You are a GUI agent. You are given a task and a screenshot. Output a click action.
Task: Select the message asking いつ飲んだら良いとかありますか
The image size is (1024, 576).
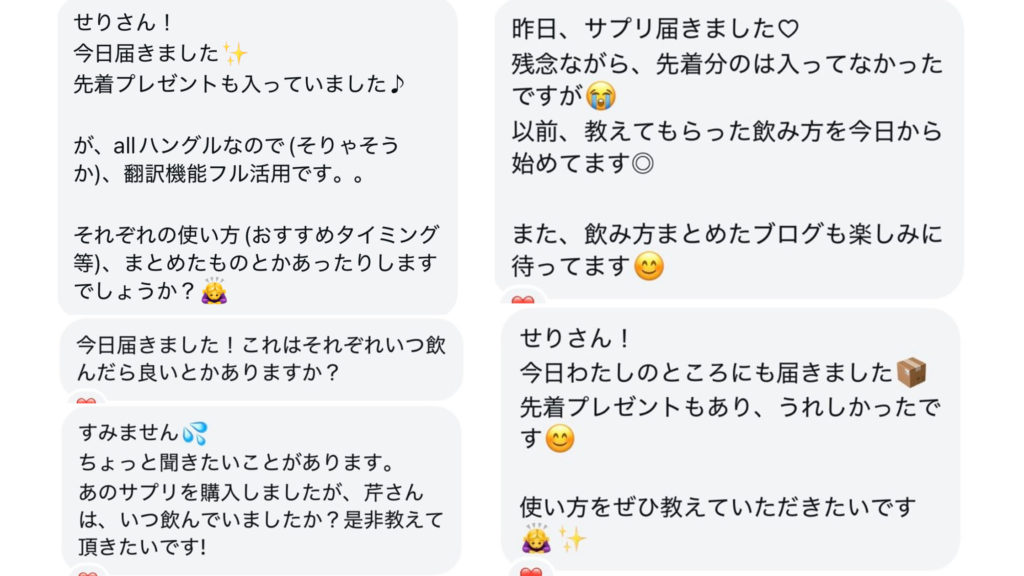pyautogui.click(x=261, y=358)
